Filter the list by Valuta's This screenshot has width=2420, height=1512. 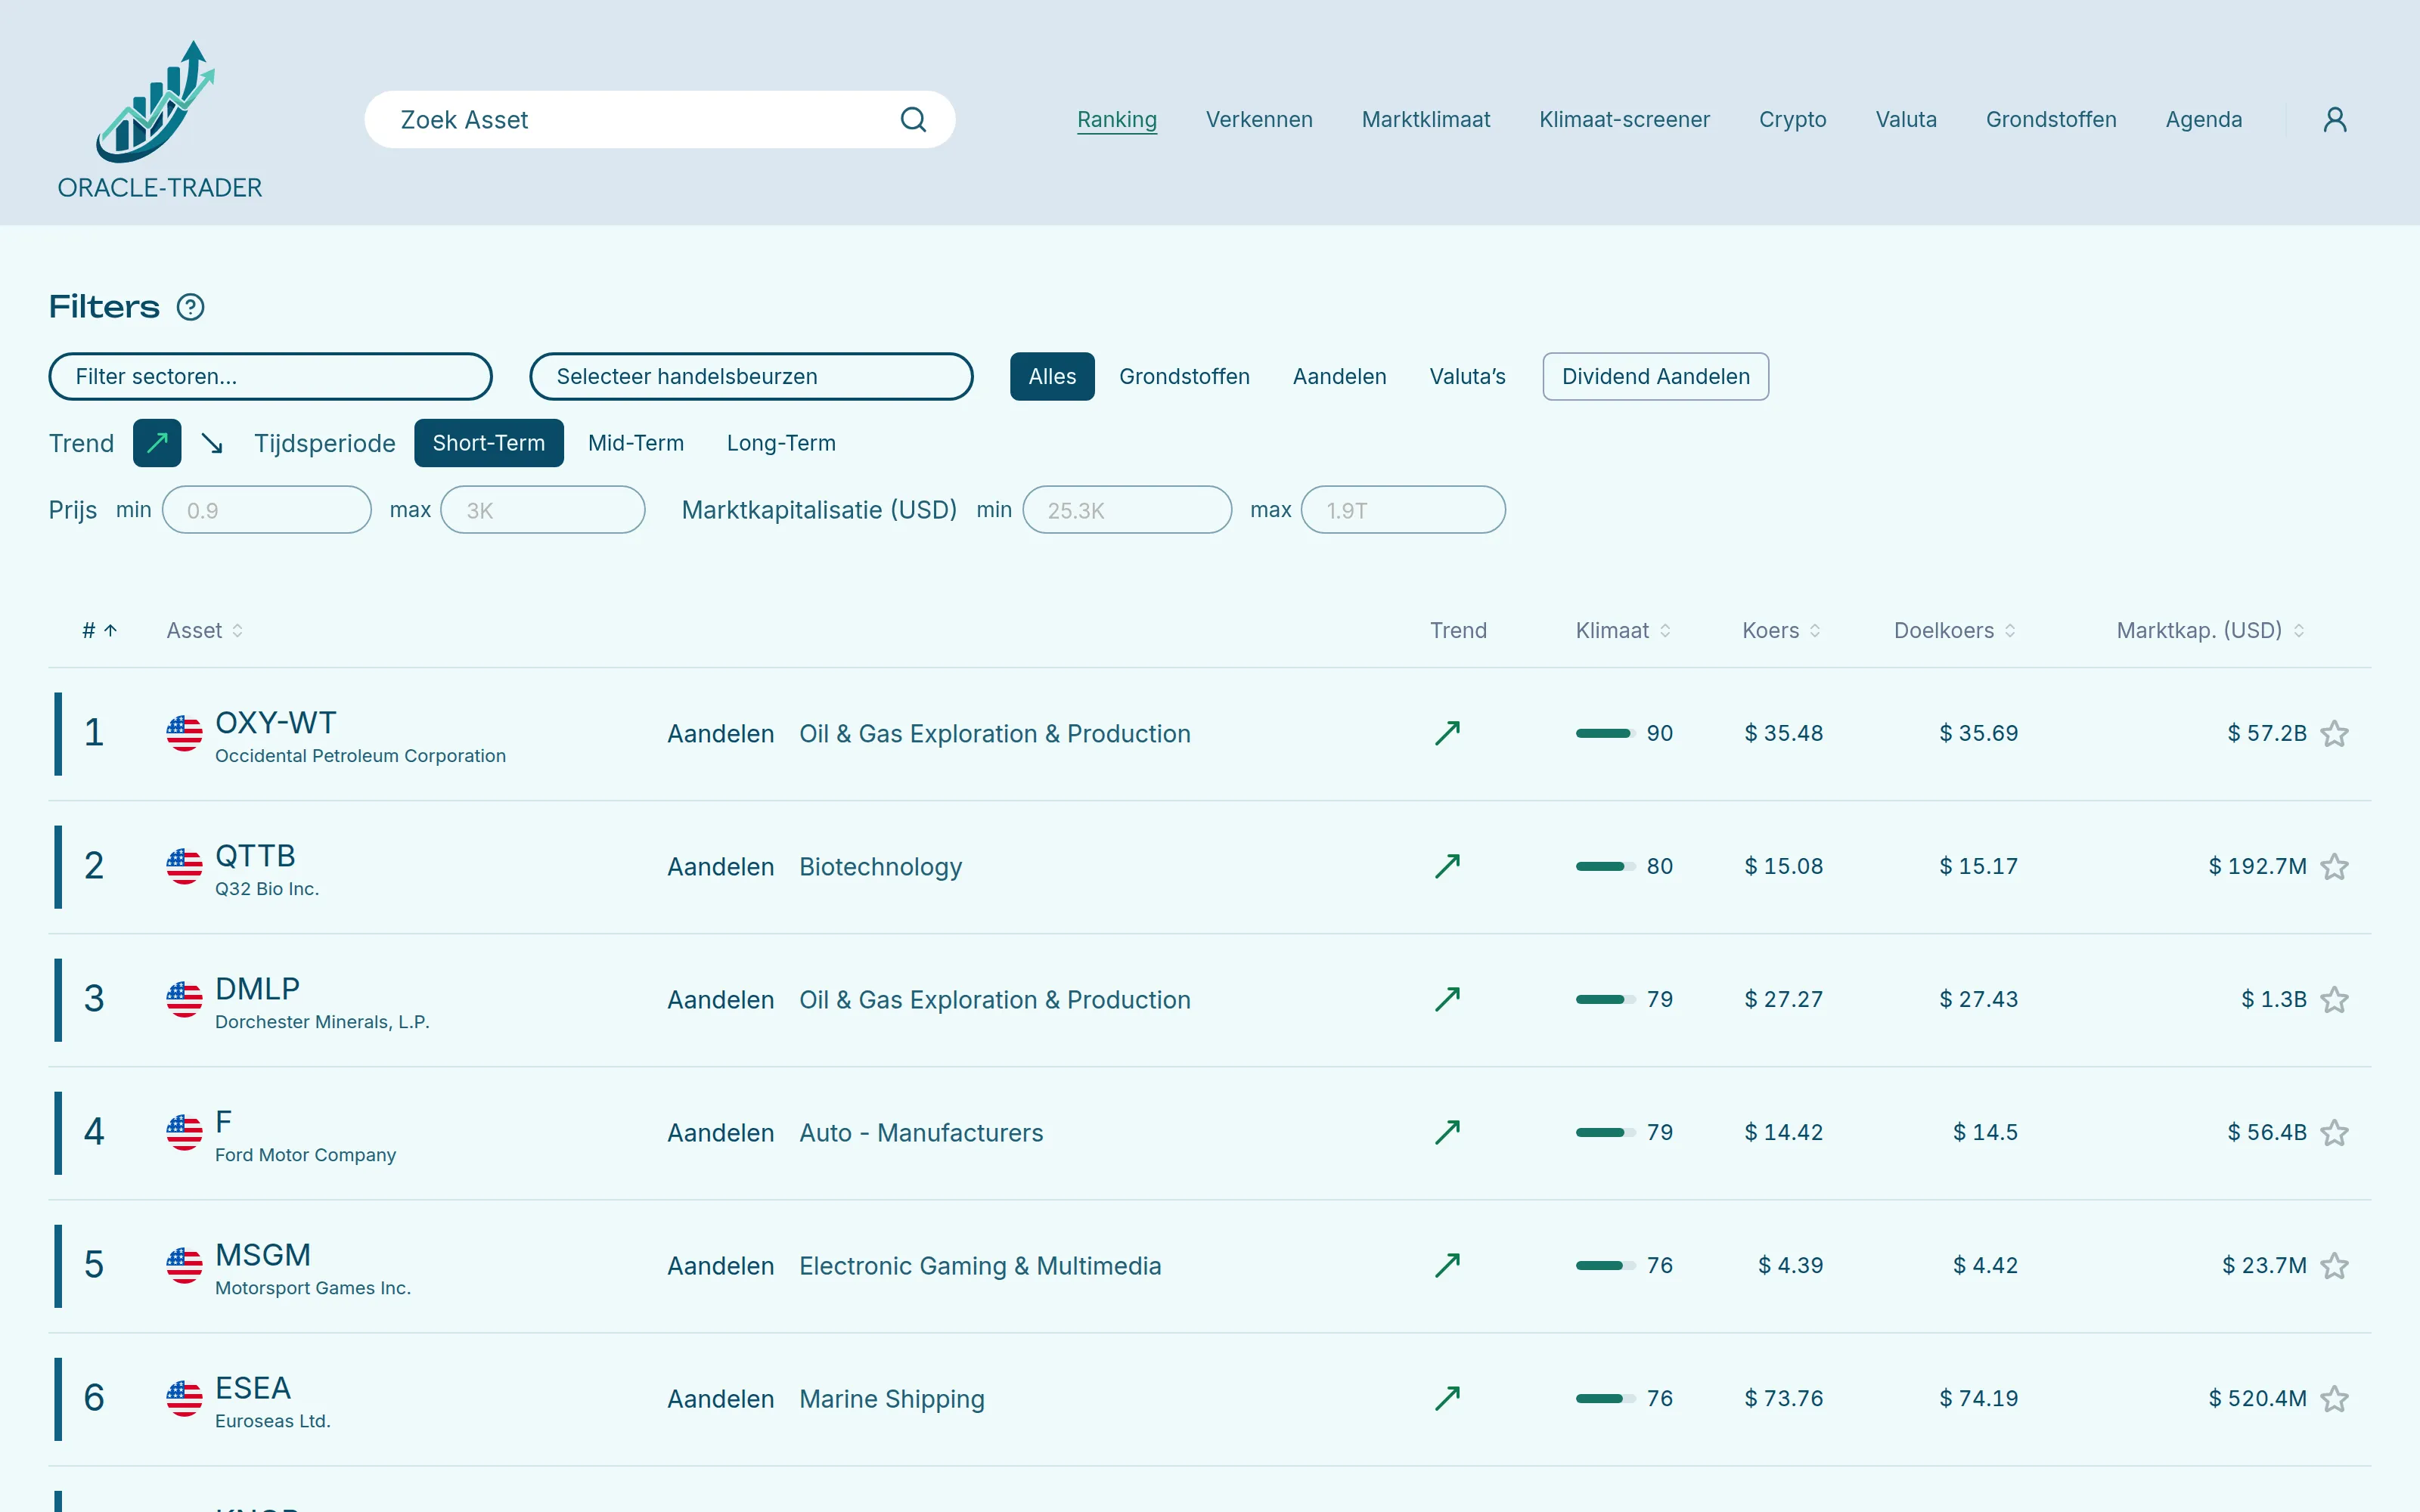(1467, 377)
